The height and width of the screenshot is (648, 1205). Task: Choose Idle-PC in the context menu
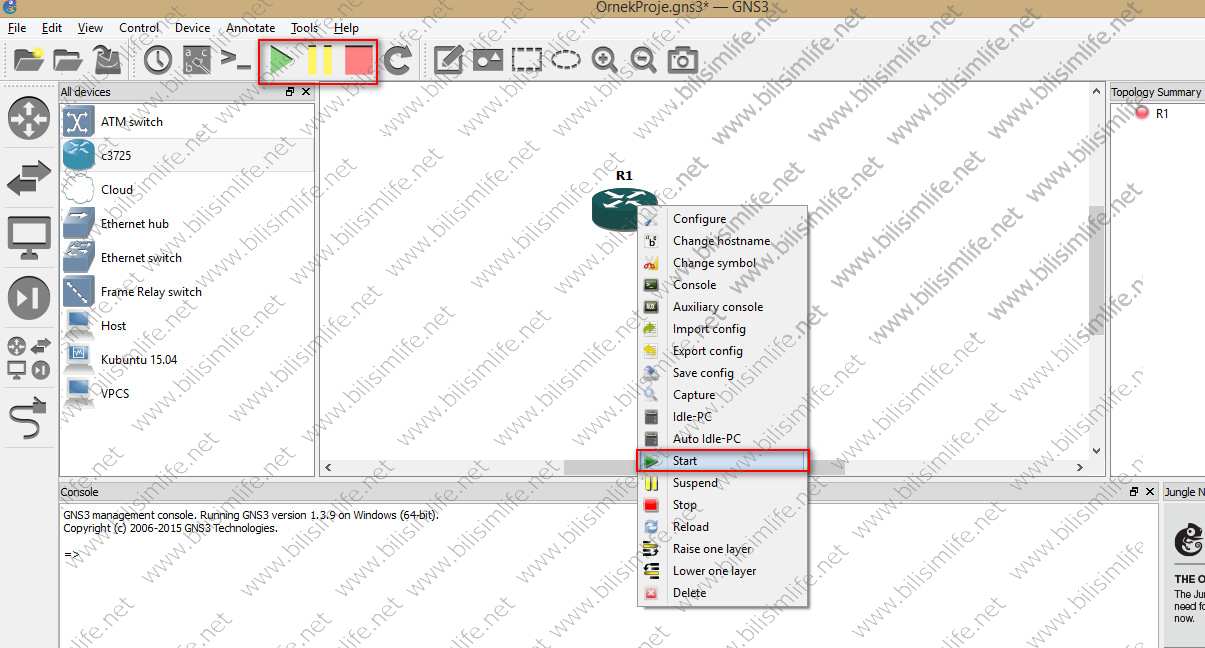(722, 417)
